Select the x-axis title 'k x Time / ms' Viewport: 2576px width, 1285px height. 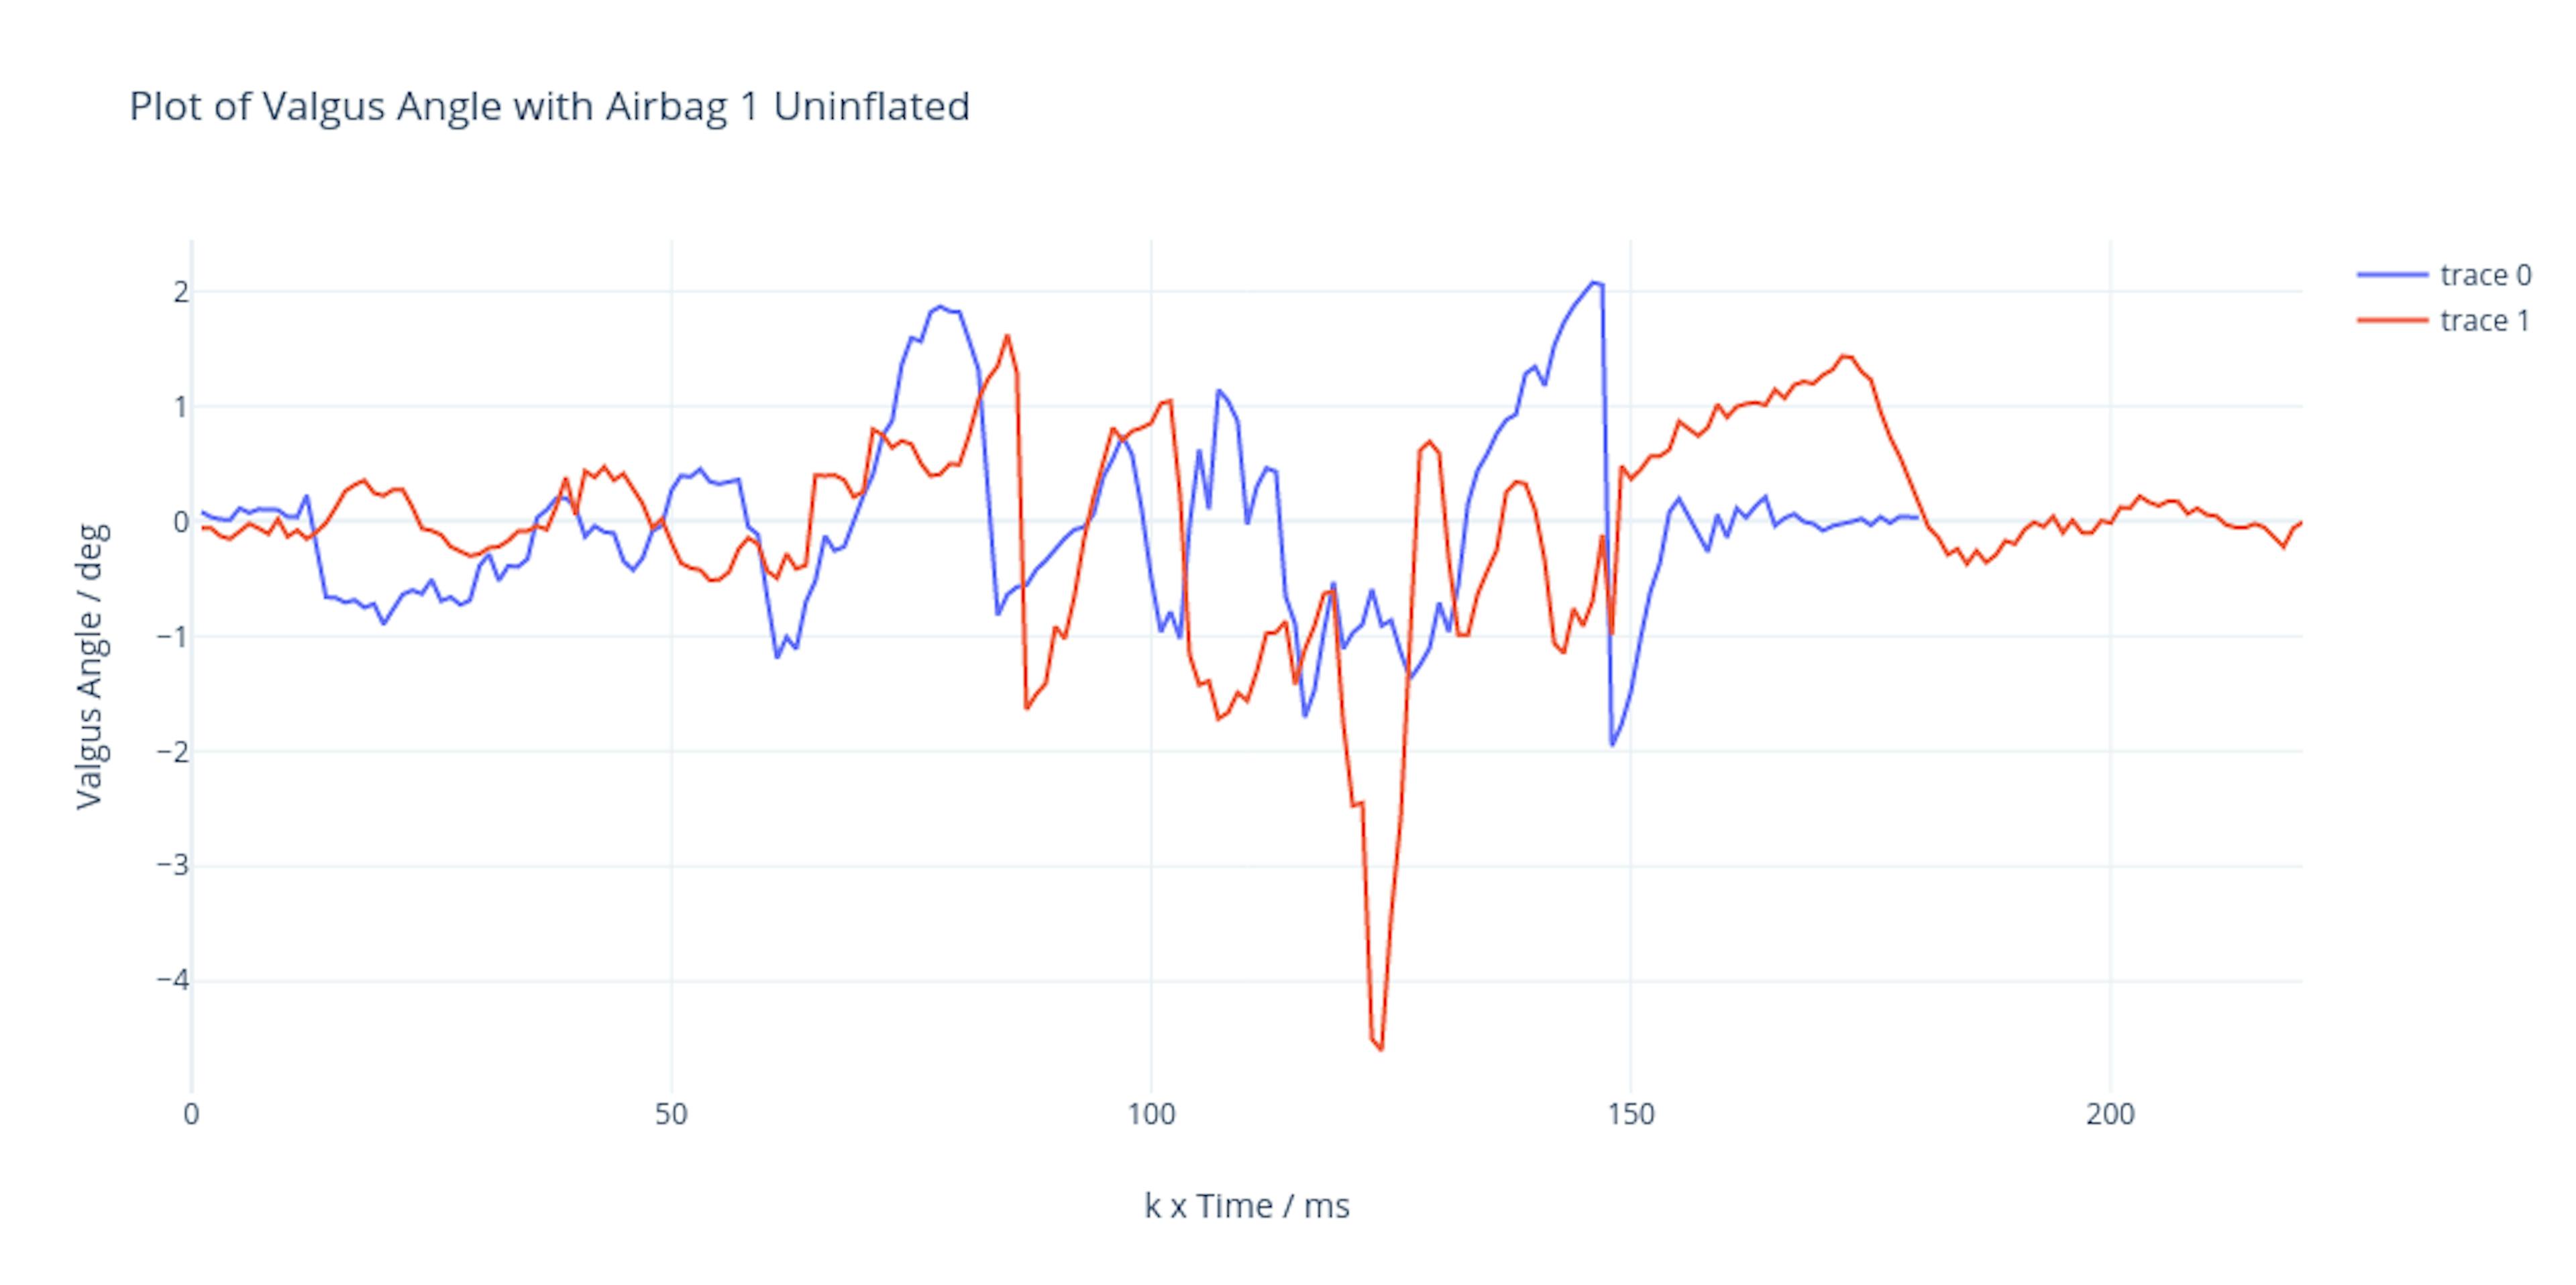pos(1246,1206)
